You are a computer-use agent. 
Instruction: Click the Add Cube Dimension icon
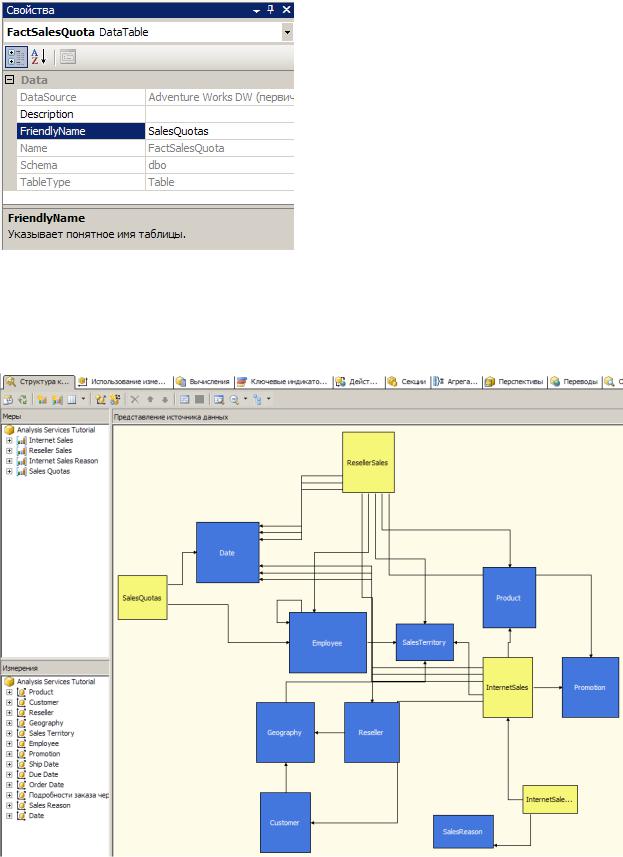coord(101,400)
